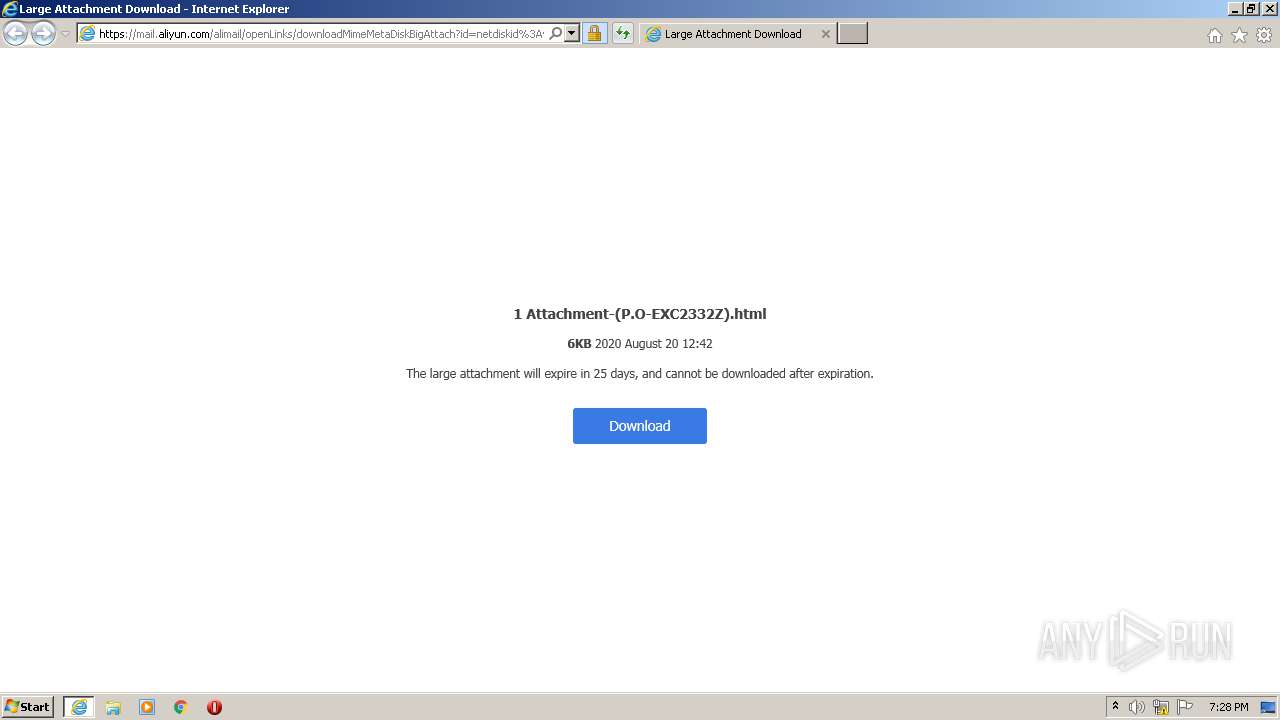This screenshot has width=1280, height=720.
Task: Click the expiration notice text
Action: [x=640, y=374]
